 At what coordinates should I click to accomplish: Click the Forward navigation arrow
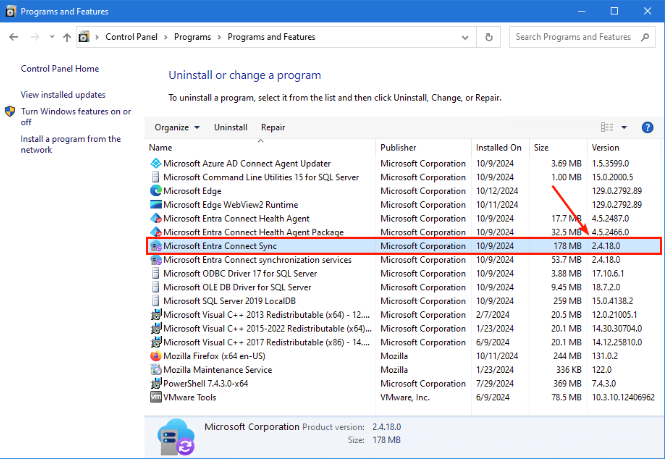[x=35, y=37]
